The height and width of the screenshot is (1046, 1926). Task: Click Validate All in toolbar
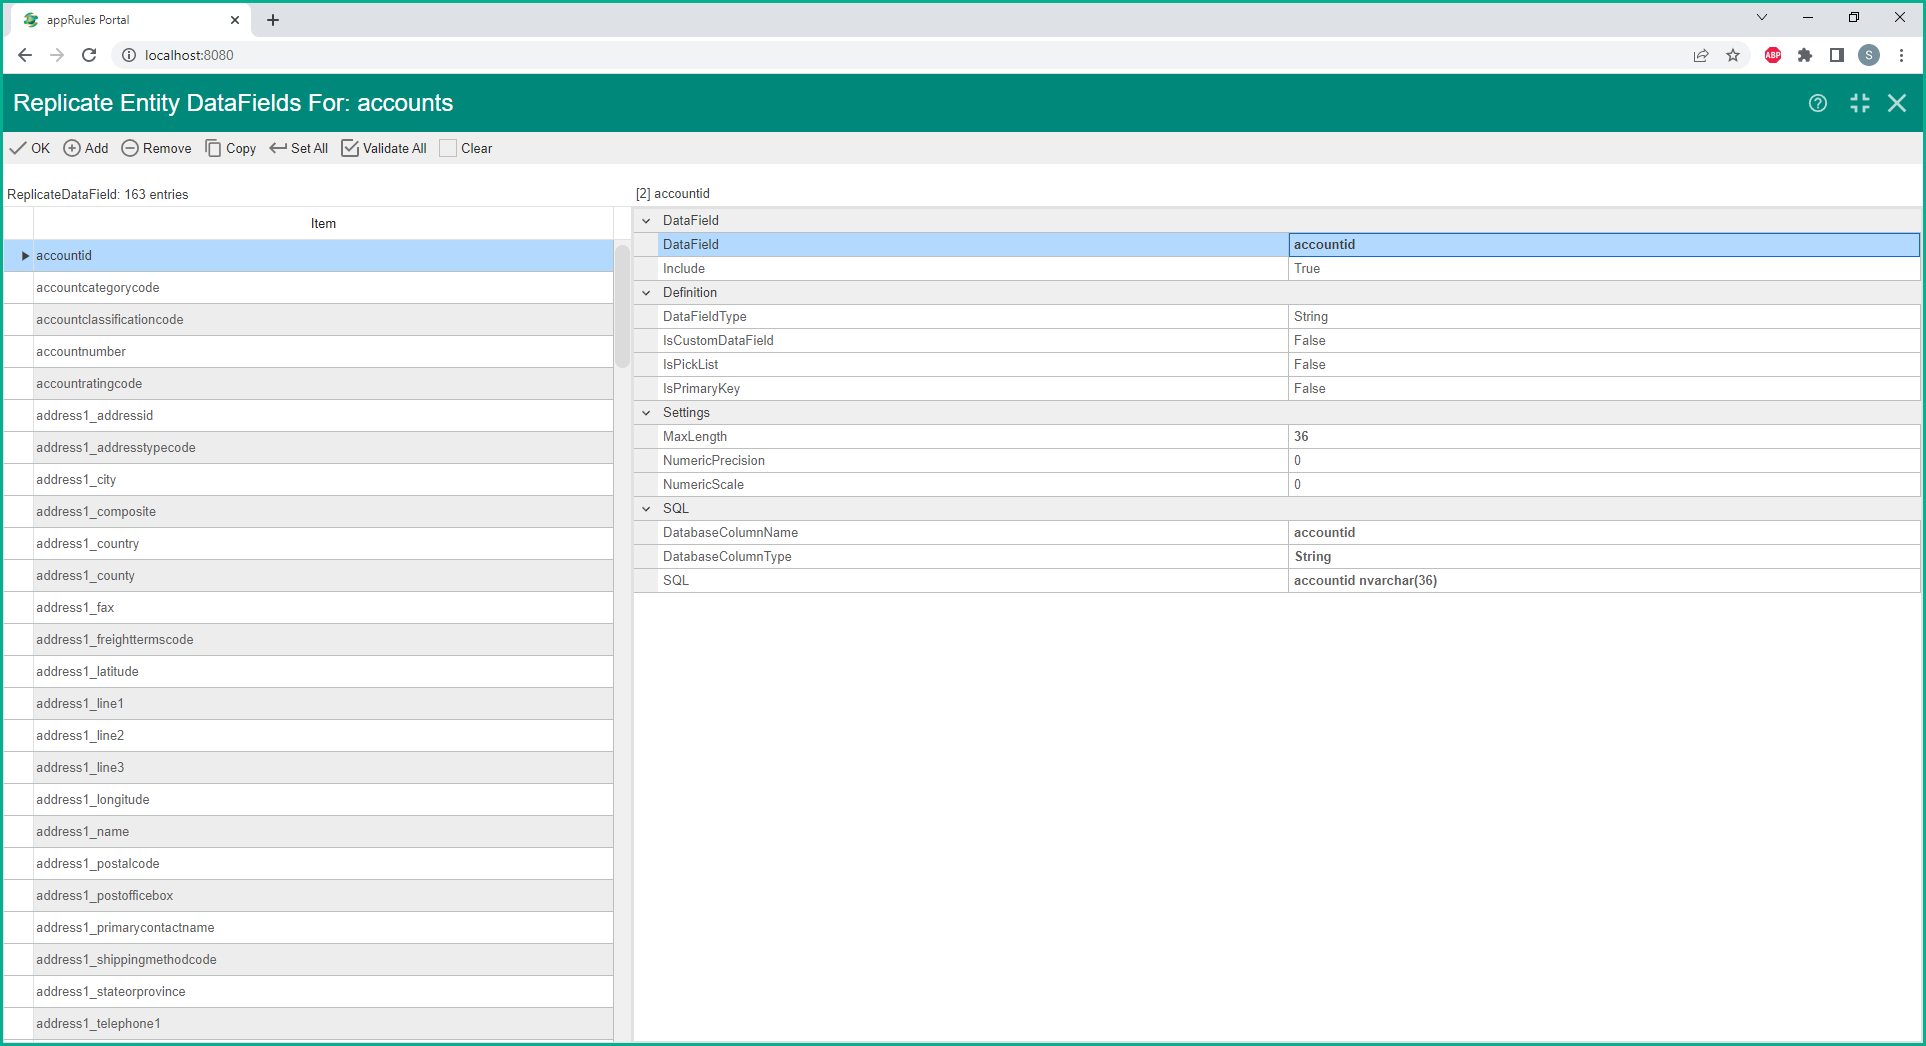pos(384,148)
